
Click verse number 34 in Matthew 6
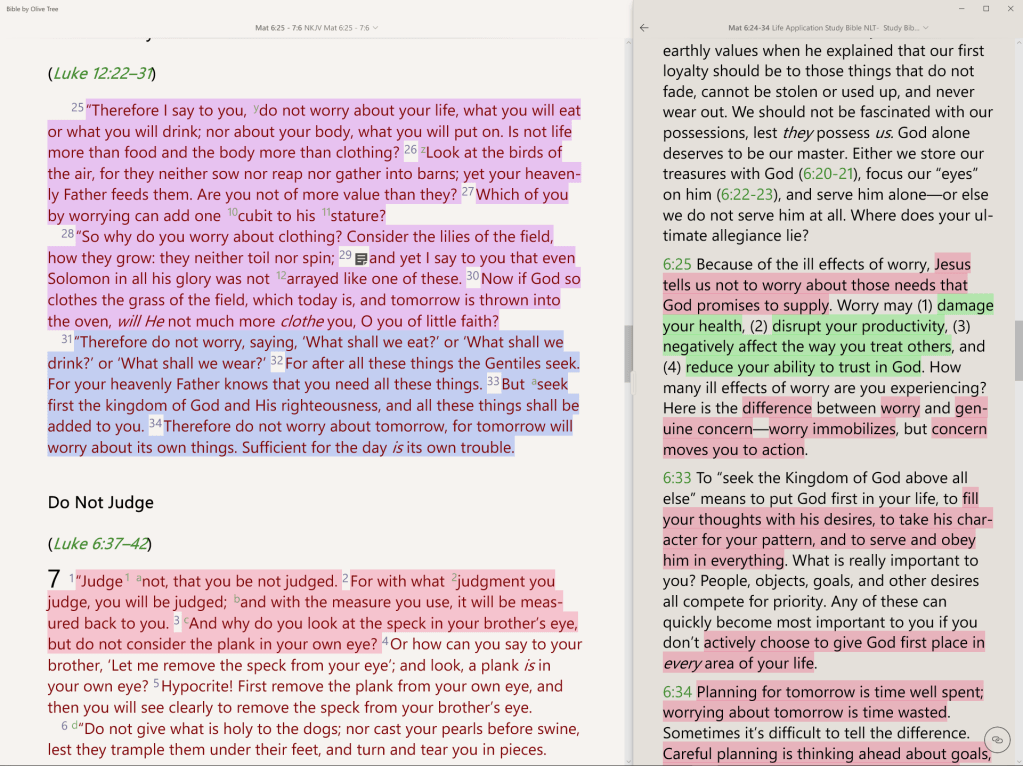pyautogui.click(x=155, y=423)
